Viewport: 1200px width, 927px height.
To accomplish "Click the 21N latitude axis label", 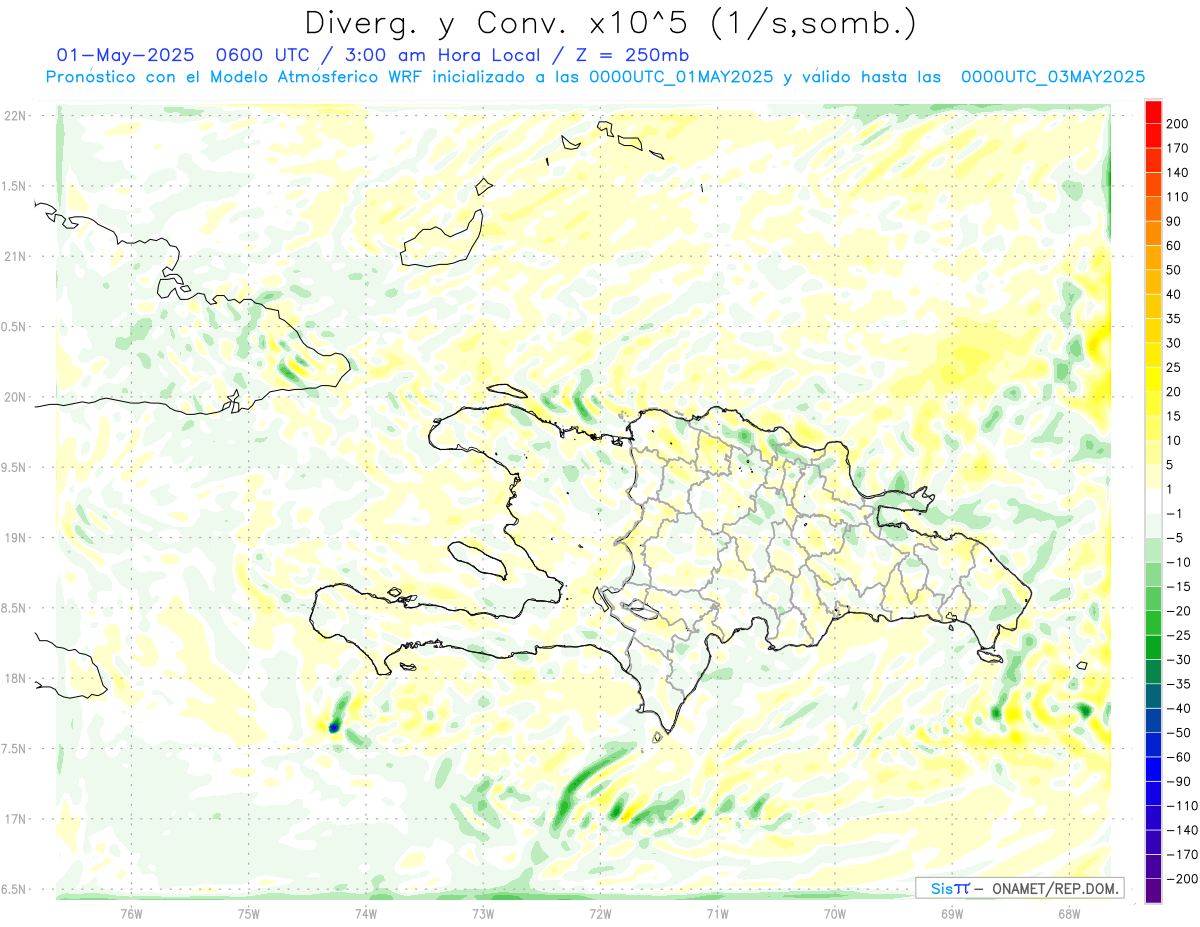I will (15, 256).
